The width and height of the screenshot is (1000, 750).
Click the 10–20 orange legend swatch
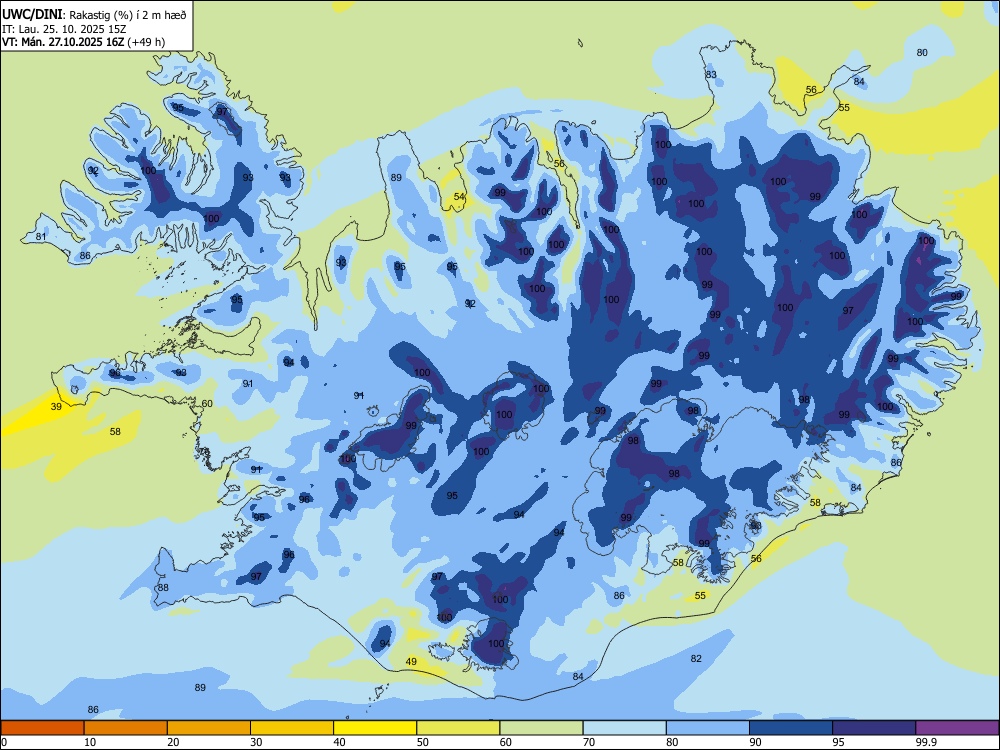pyautogui.click(x=126, y=728)
